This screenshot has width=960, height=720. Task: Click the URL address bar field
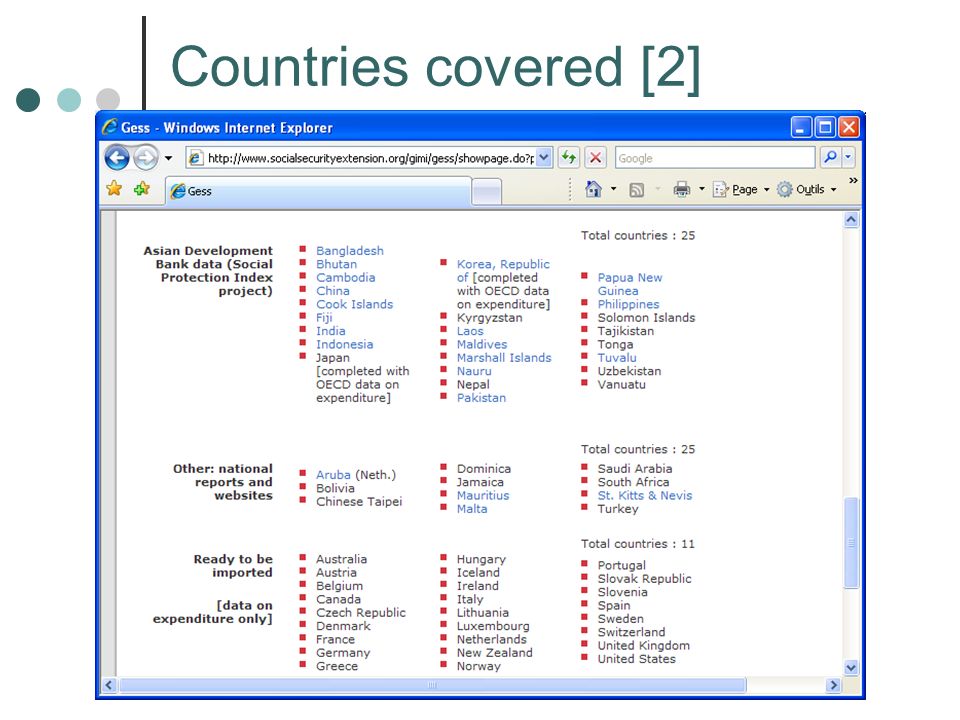click(x=361, y=158)
